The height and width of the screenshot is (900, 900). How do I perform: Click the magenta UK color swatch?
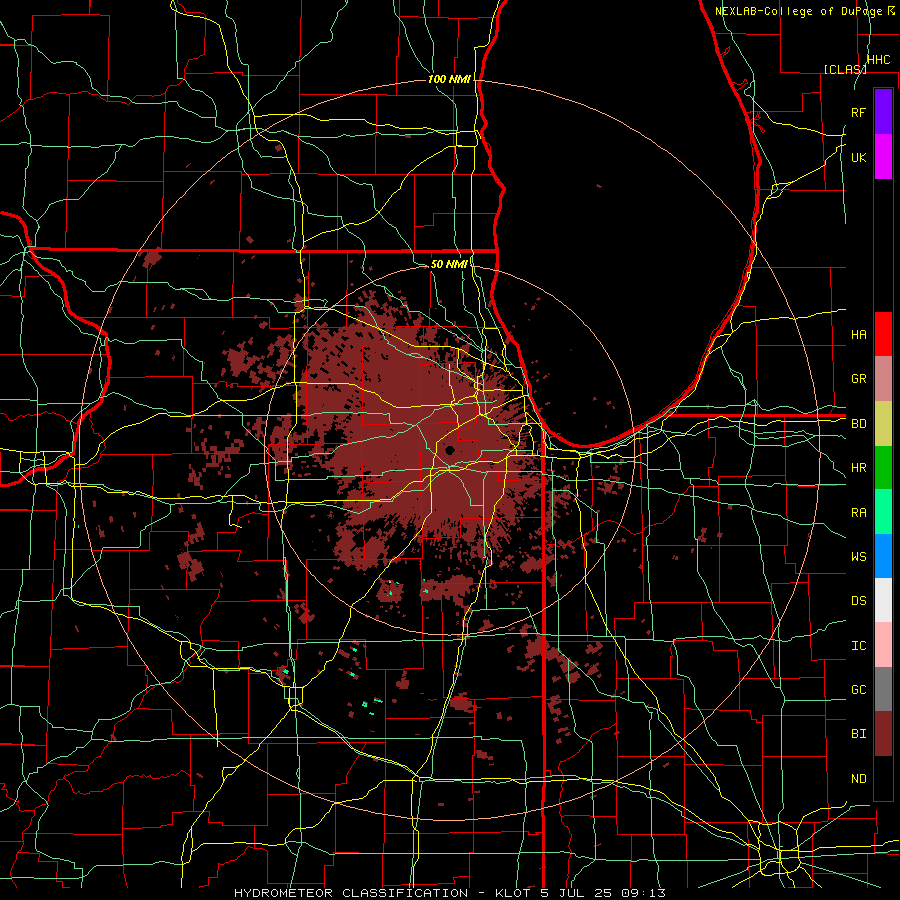coord(883,157)
